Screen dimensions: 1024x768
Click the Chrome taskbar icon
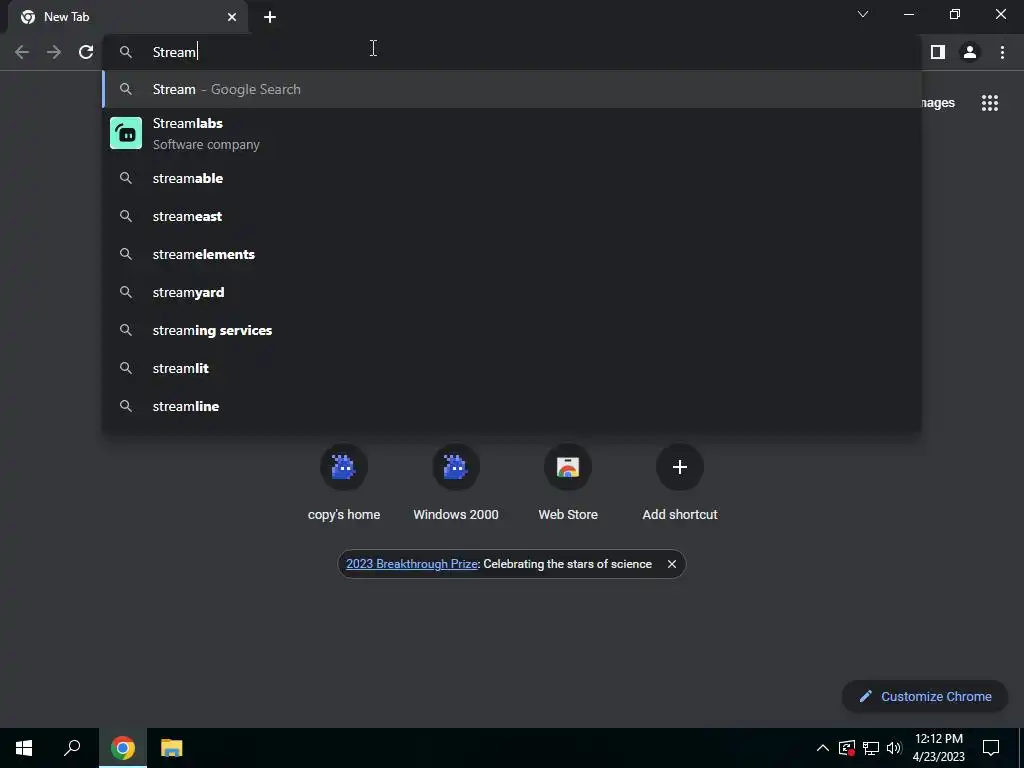123,748
